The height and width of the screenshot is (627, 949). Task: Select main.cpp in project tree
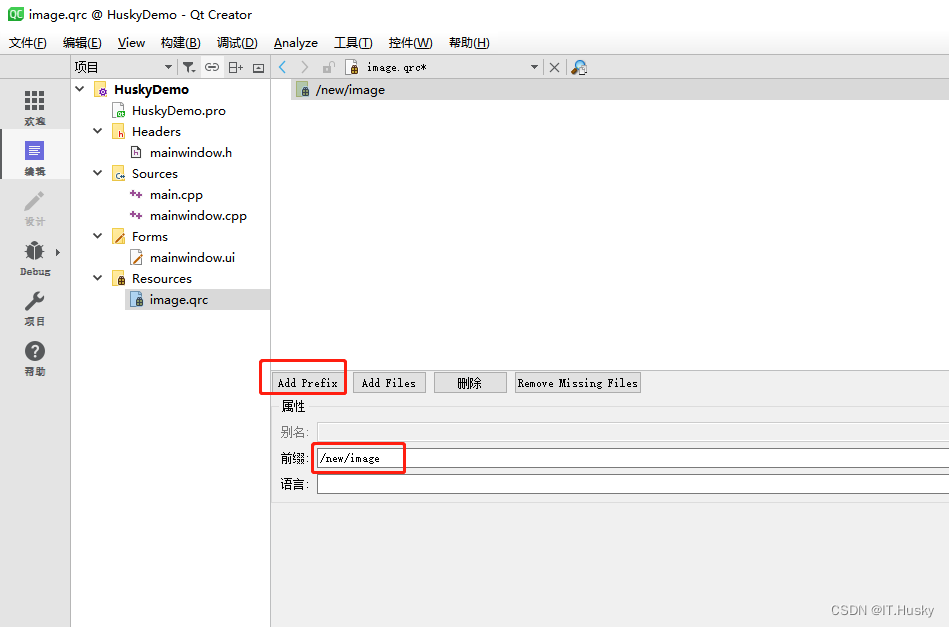(x=176, y=194)
